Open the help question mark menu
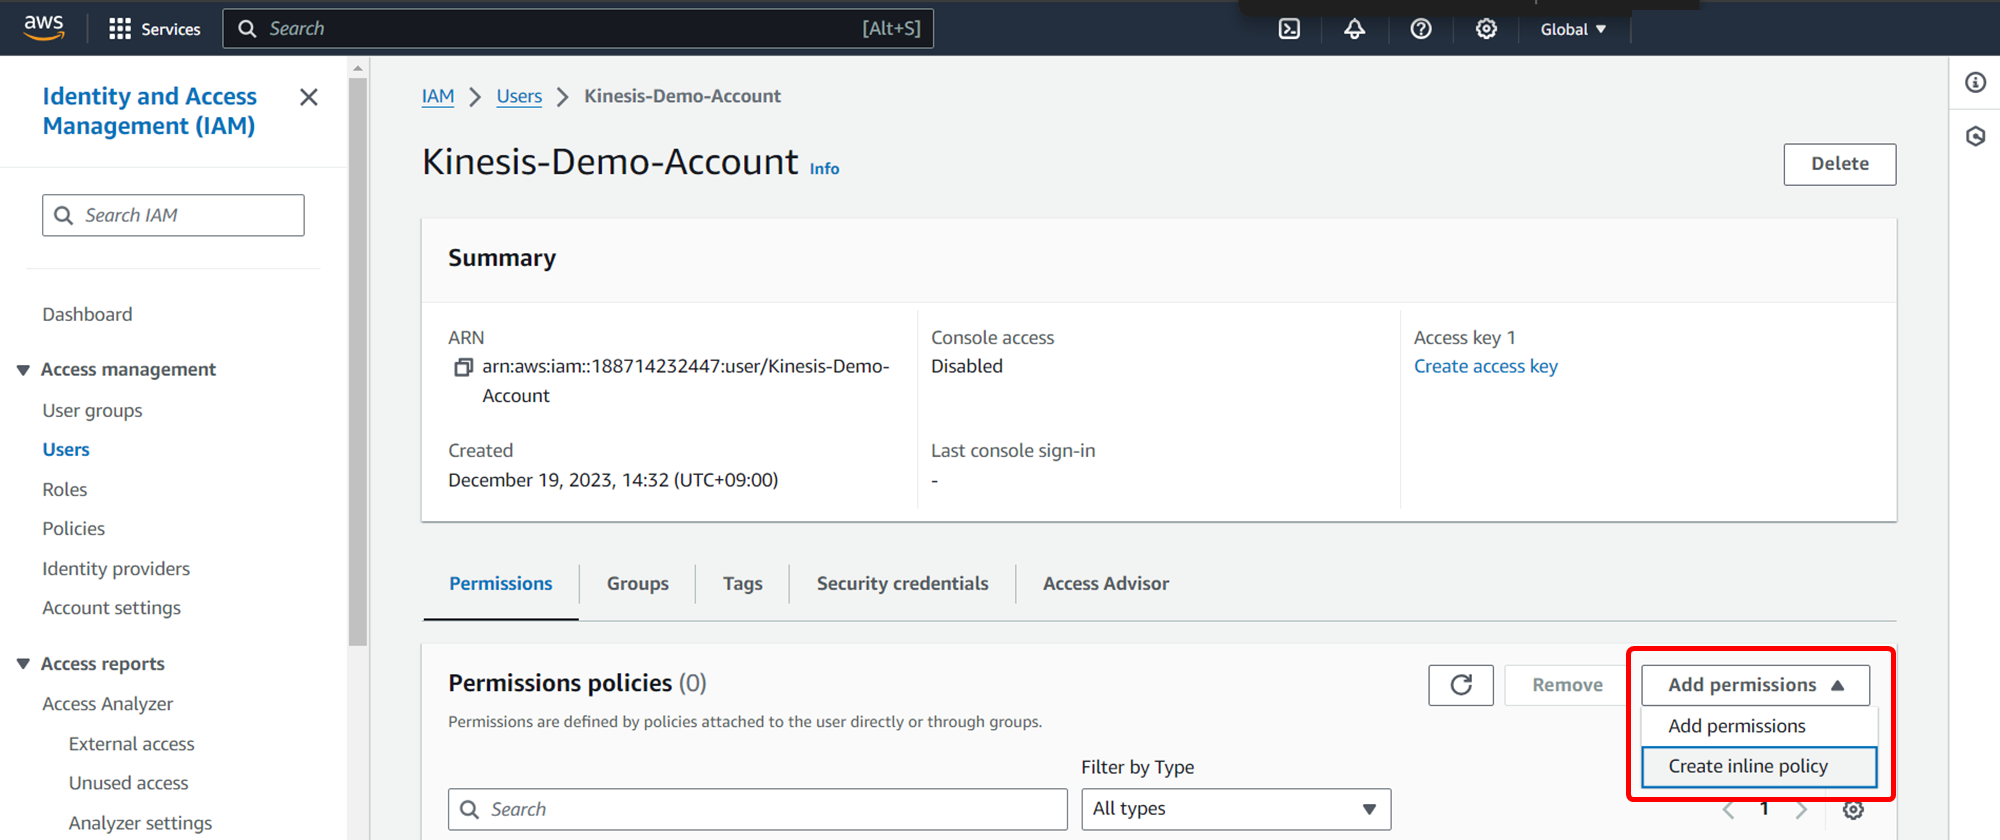2000x840 pixels. [1420, 29]
